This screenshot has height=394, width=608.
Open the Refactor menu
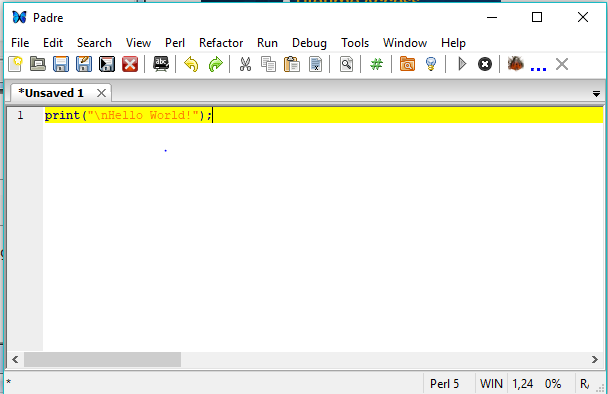pos(221,43)
